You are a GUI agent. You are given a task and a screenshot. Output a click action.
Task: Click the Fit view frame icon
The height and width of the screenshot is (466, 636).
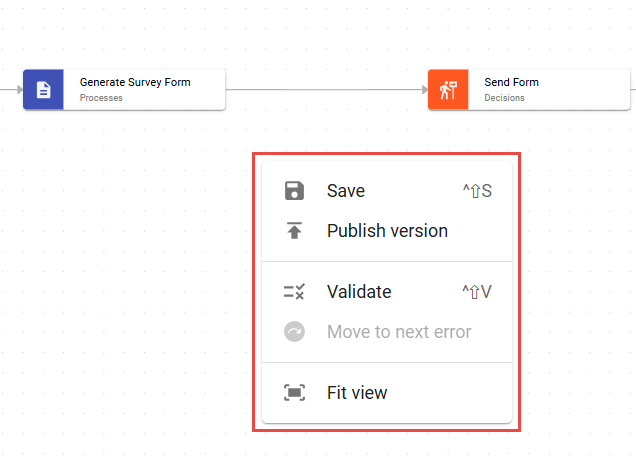click(x=294, y=393)
